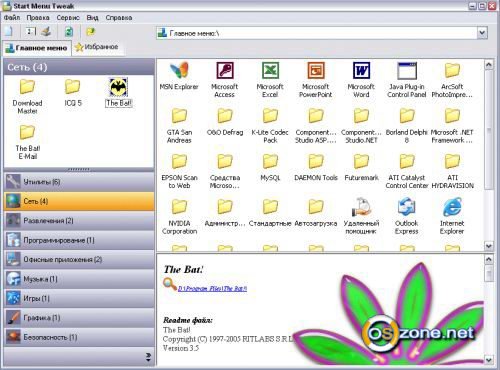Viewport: 500px width, 370px height.
Task: Click info pane scrollbar down arrow
Action: 488,360
